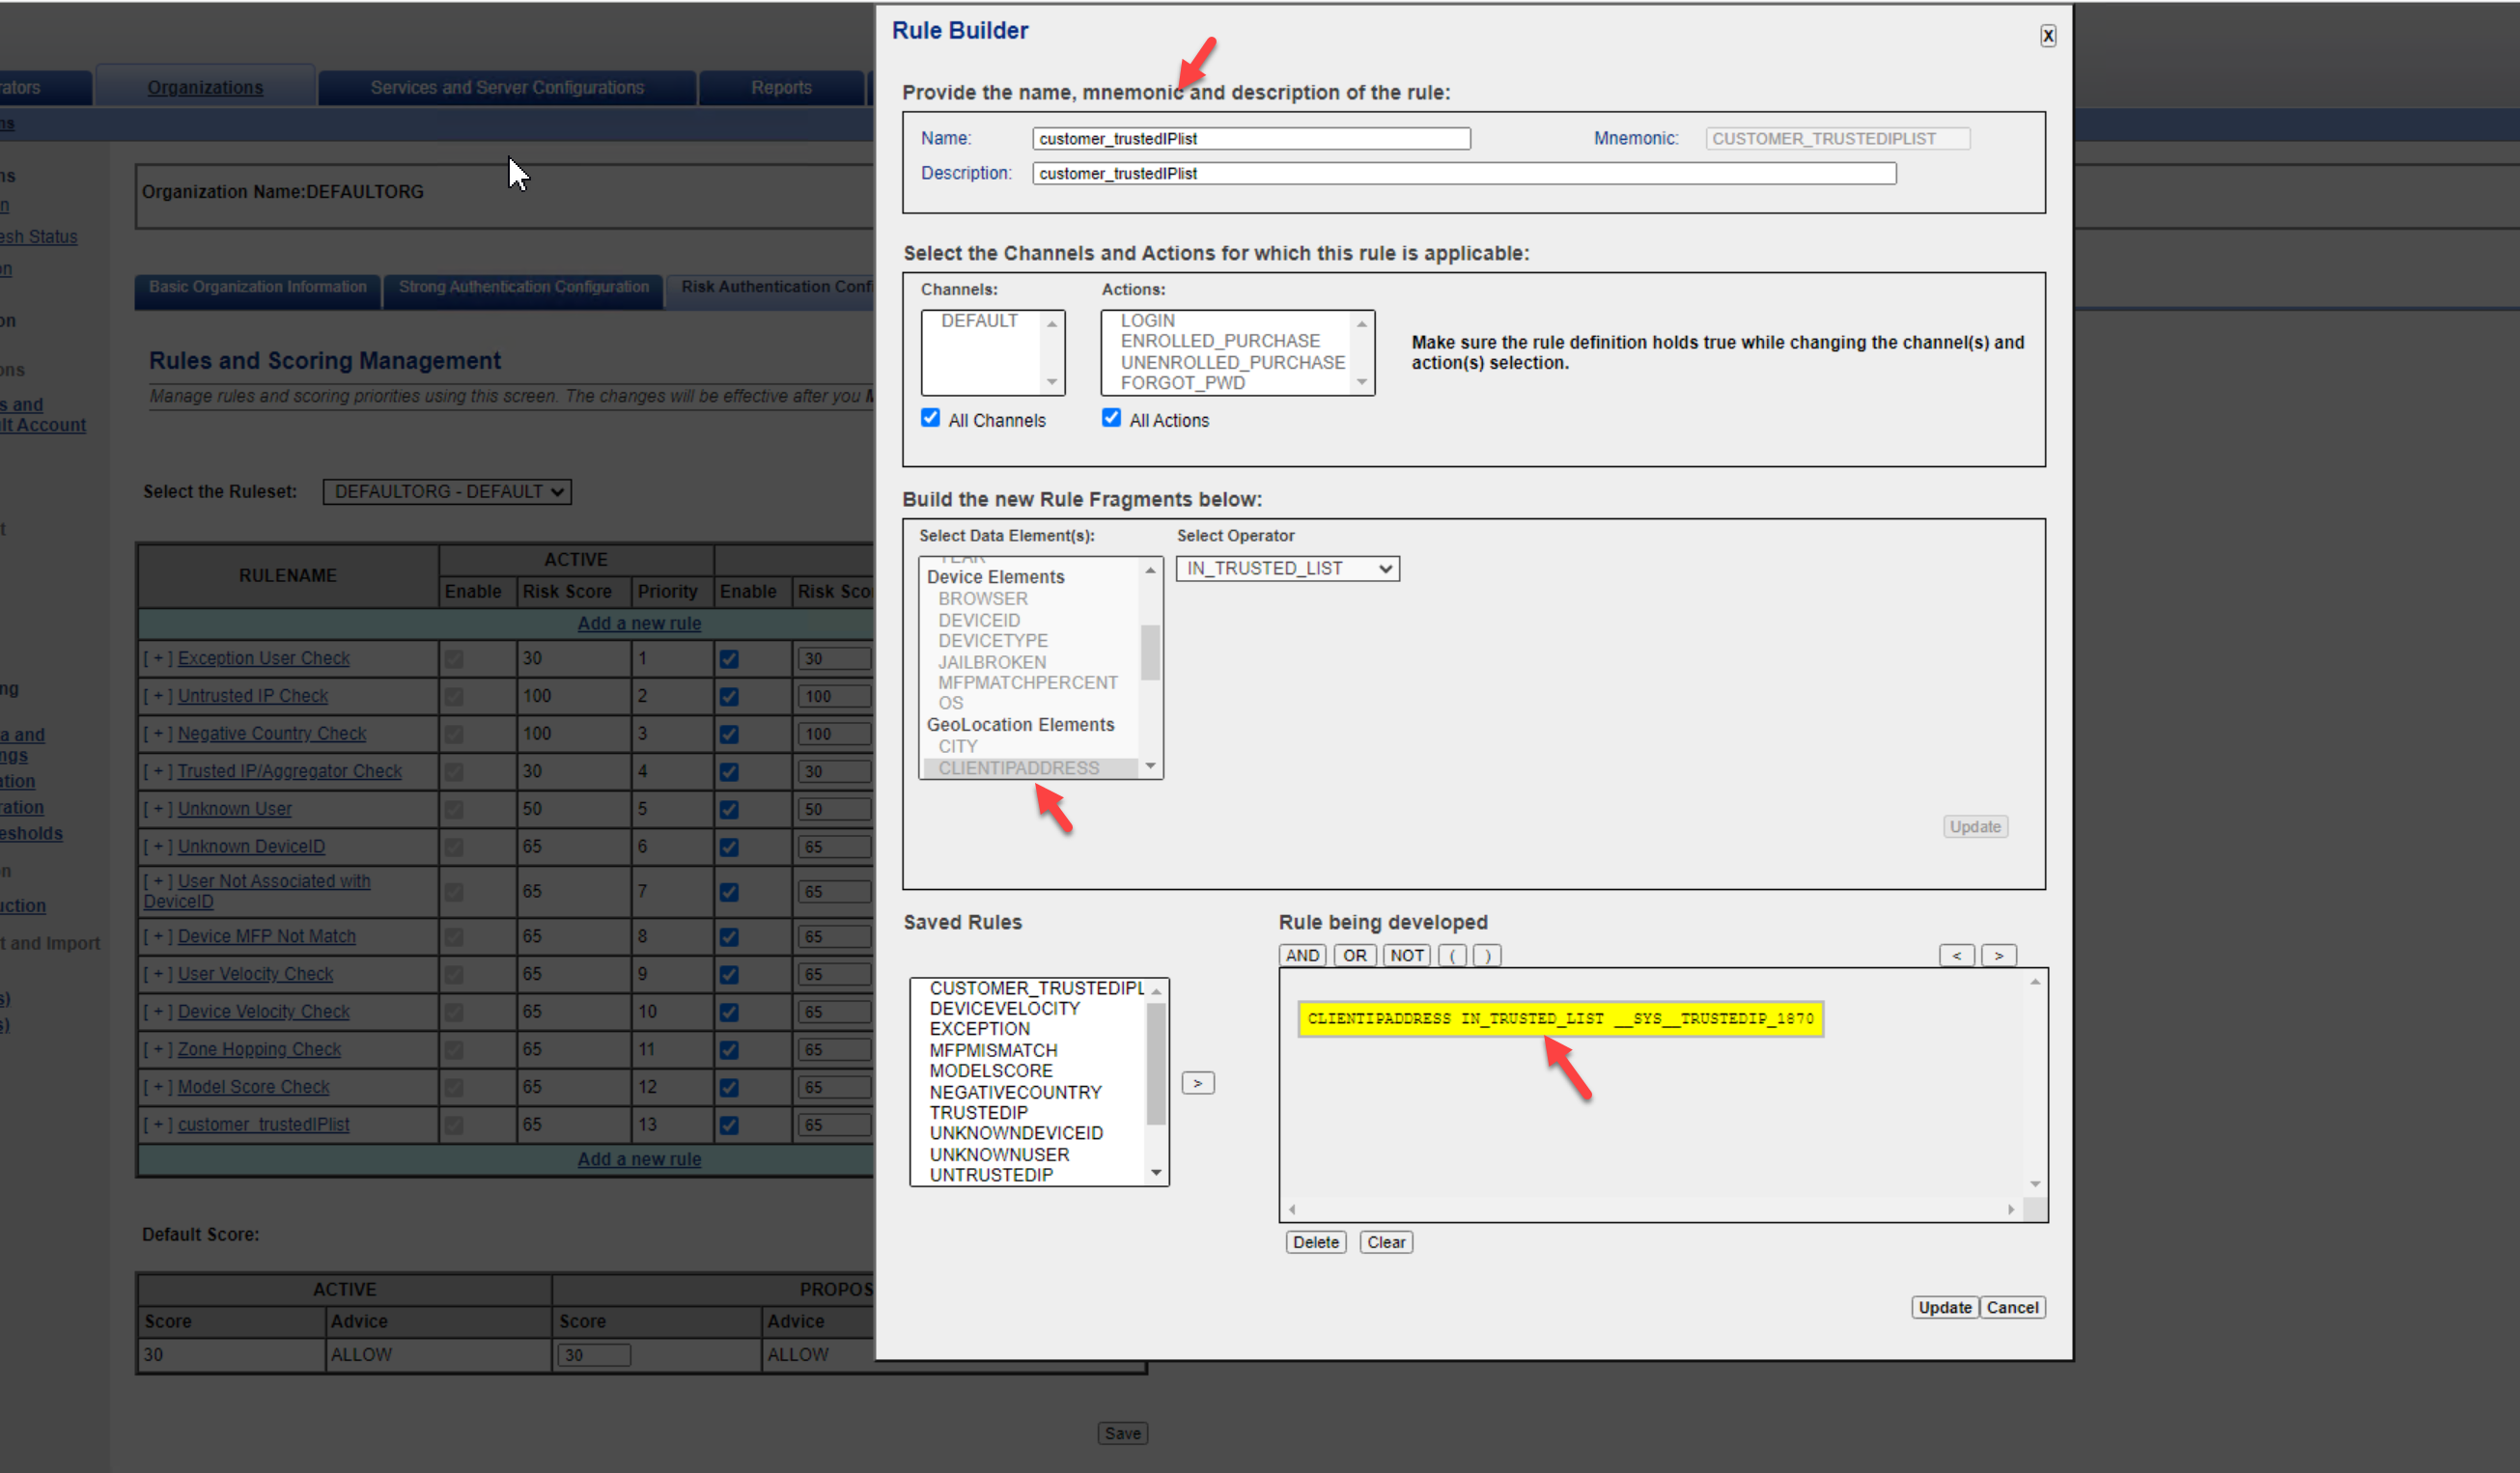The image size is (2520, 1473).
Task: Open the IN_TRUSTED_LIST operator dropdown
Action: click(1287, 568)
